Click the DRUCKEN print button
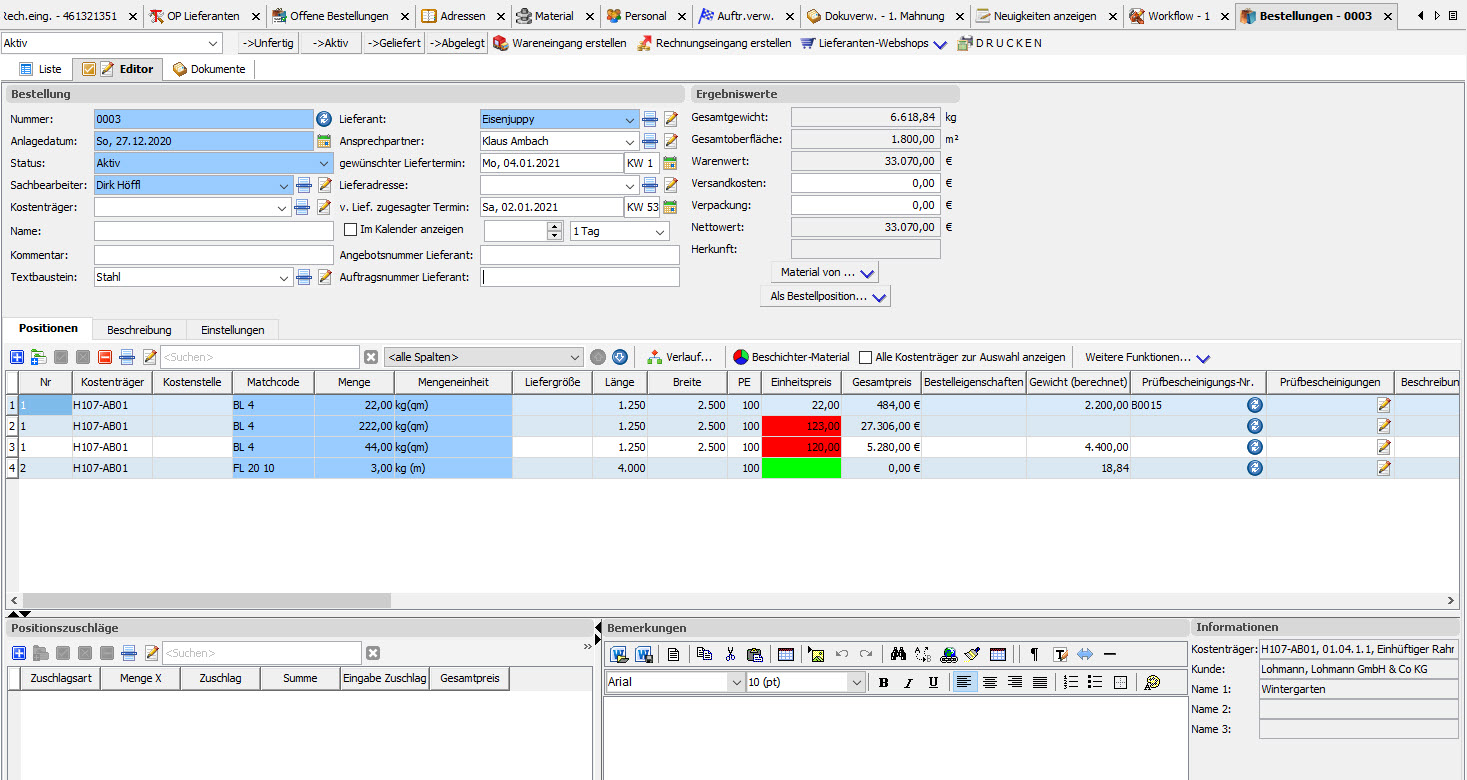 [x=999, y=43]
